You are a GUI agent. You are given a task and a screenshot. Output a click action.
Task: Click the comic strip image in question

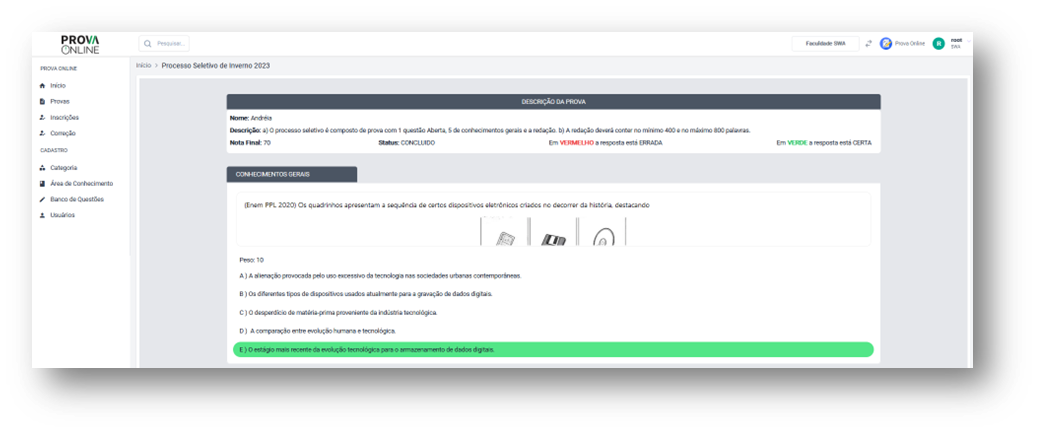point(553,231)
